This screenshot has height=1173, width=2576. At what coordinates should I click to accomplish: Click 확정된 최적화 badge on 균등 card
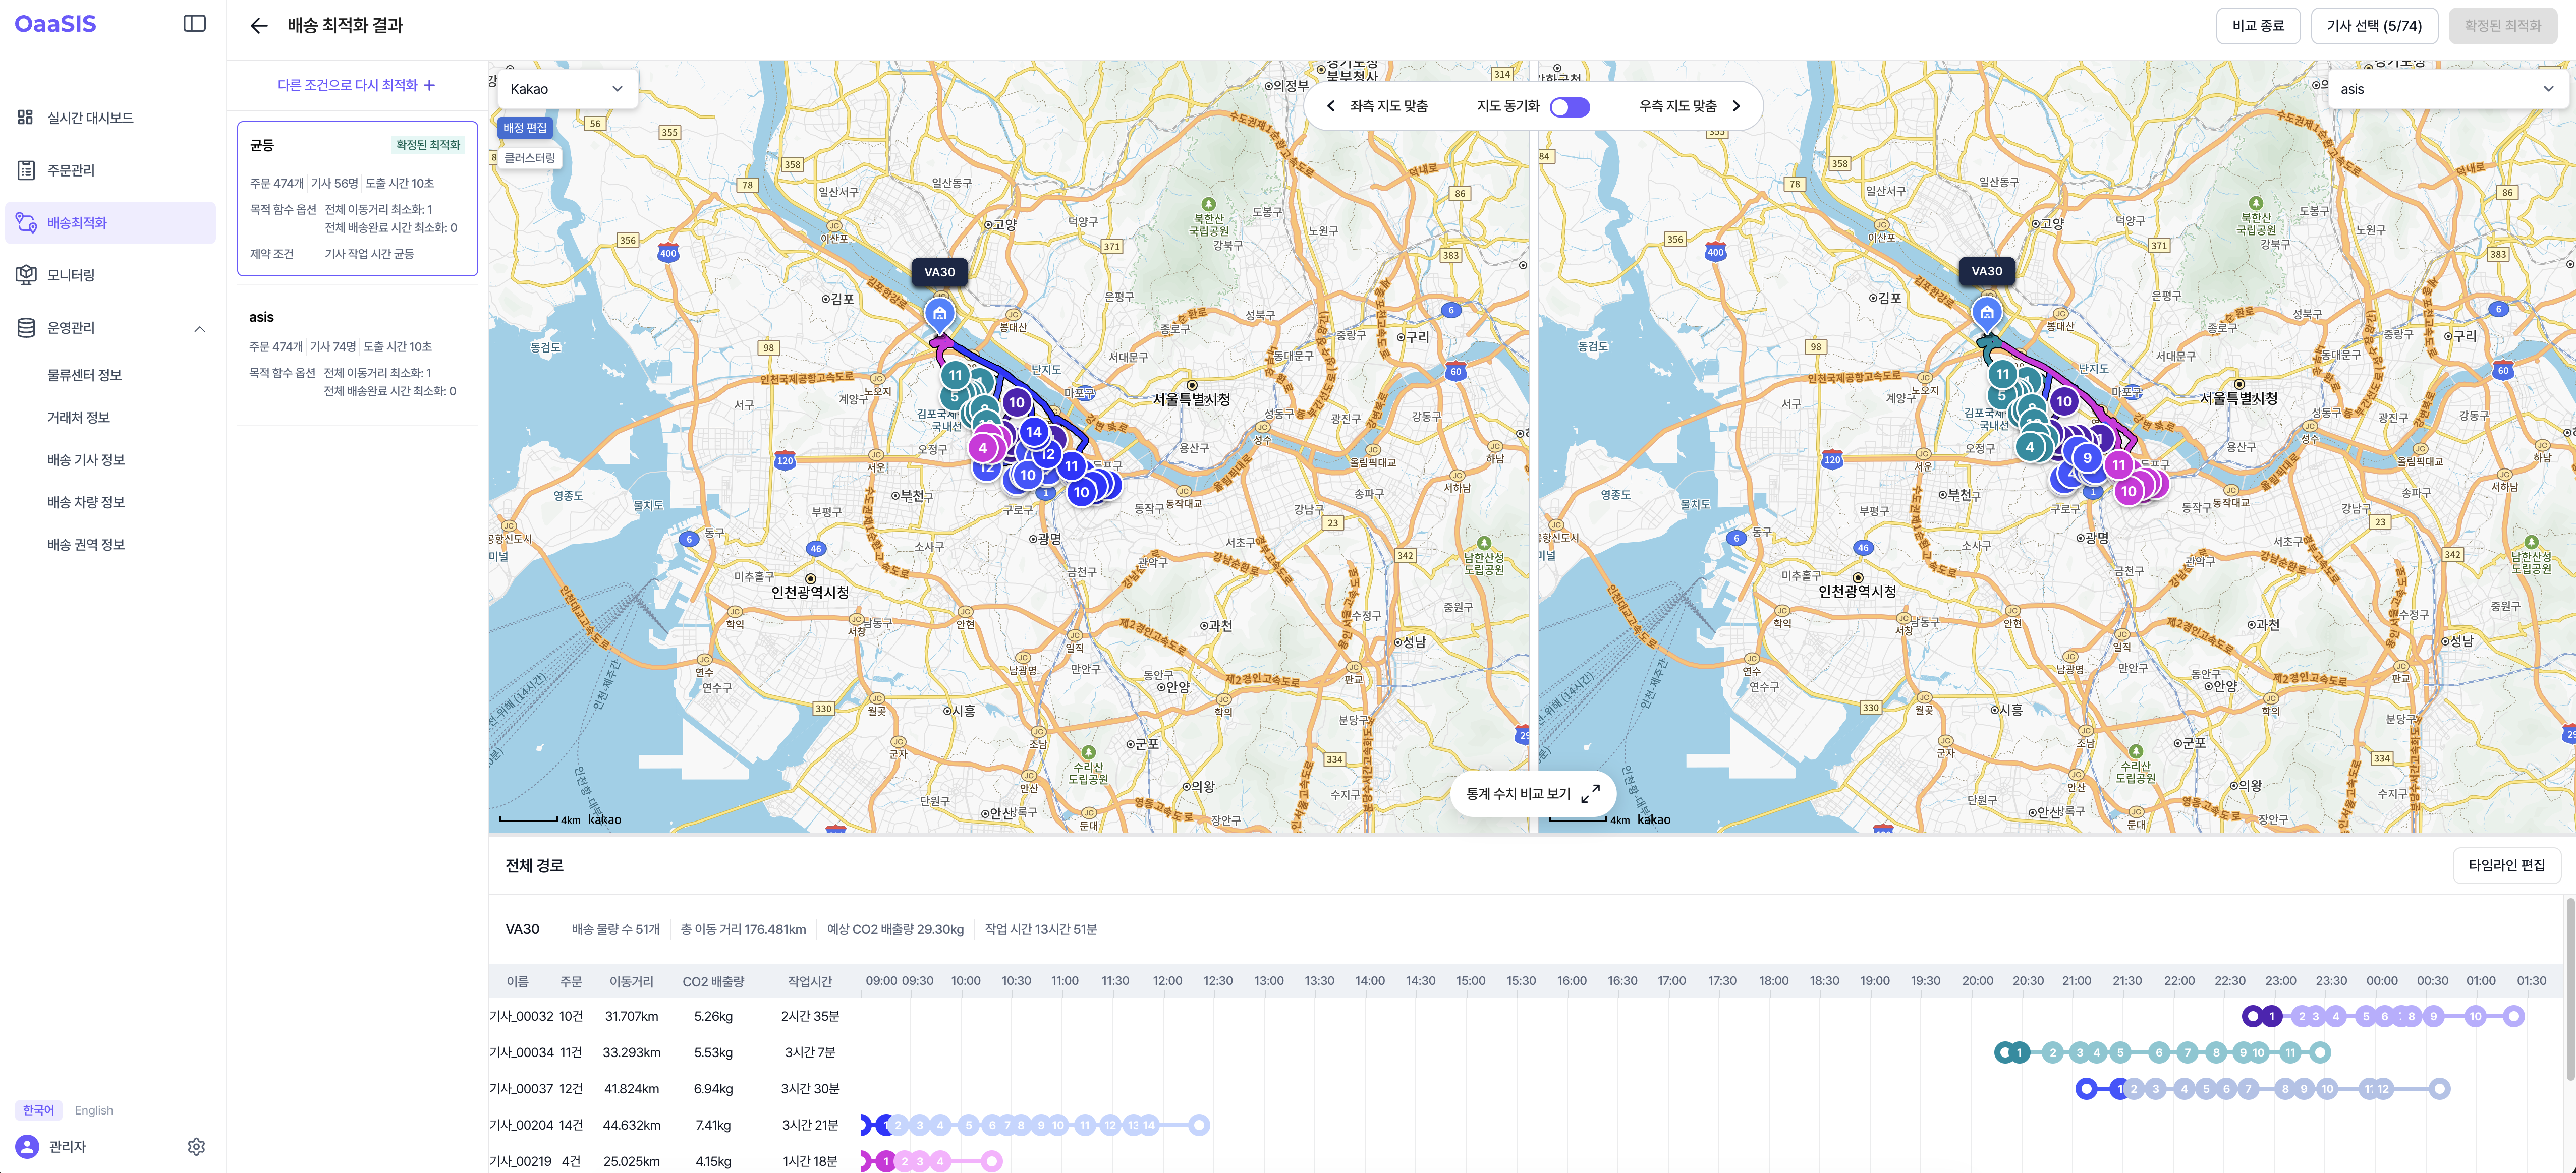[x=428, y=145]
